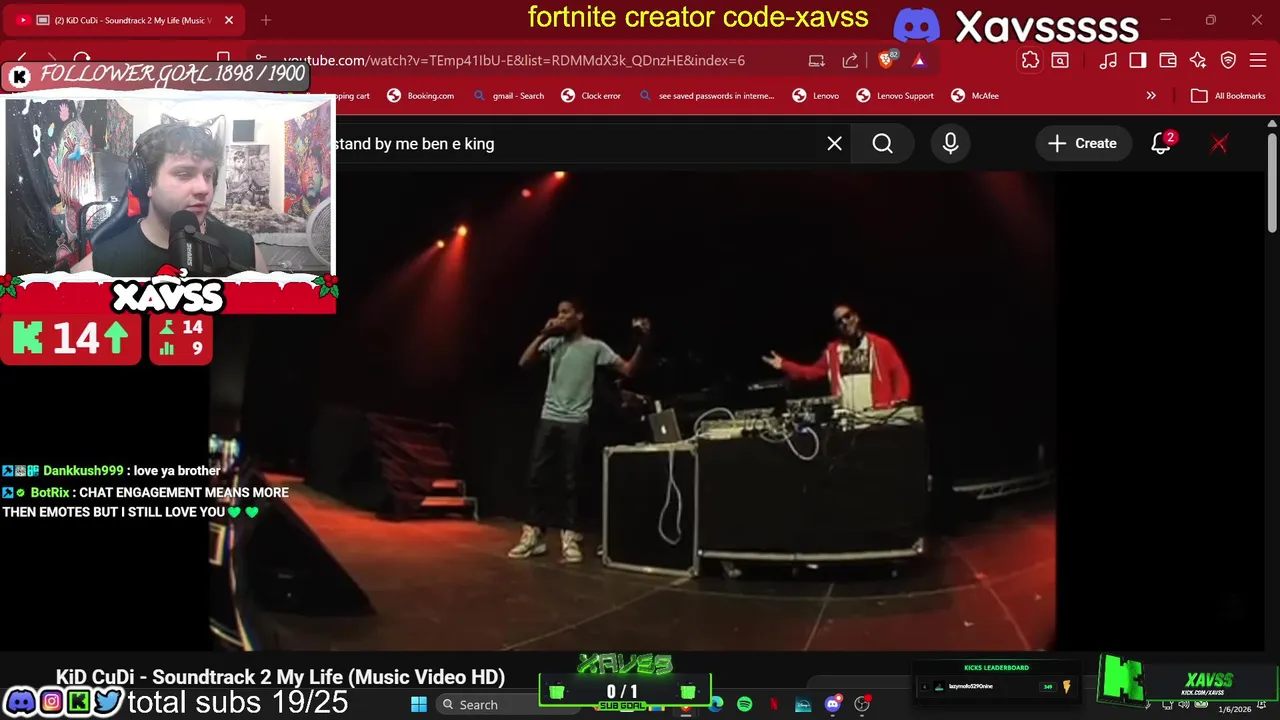This screenshot has height=720, width=1280.
Task: Clear the YouTube search box text
Action: coord(835,144)
